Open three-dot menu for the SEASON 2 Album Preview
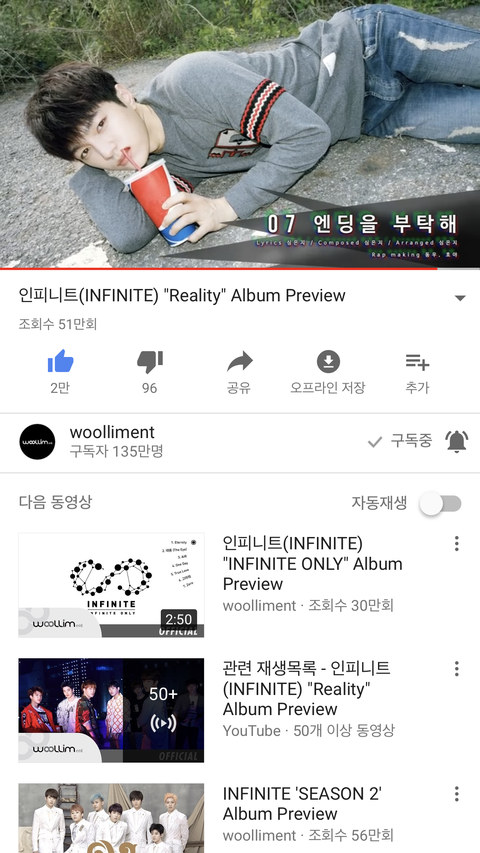Screen dimensions: 480x853 456,793
